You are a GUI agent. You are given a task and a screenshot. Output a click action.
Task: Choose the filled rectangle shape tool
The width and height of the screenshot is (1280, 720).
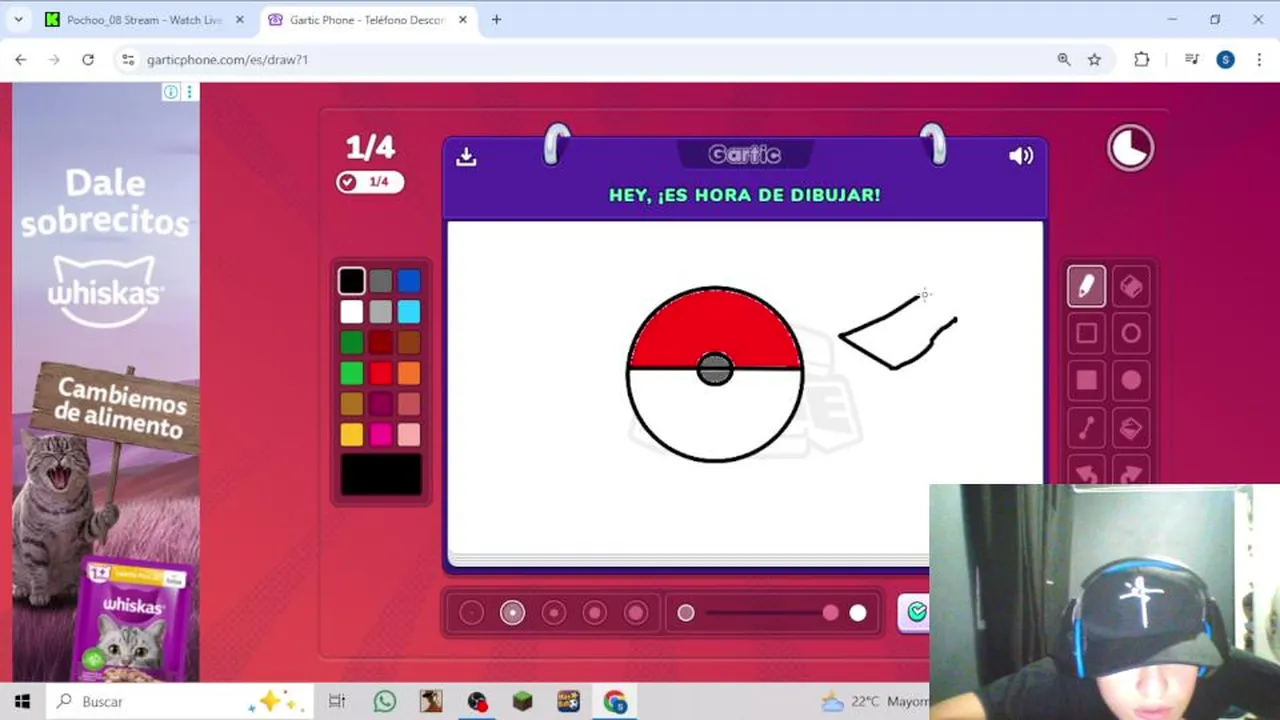click(1086, 380)
